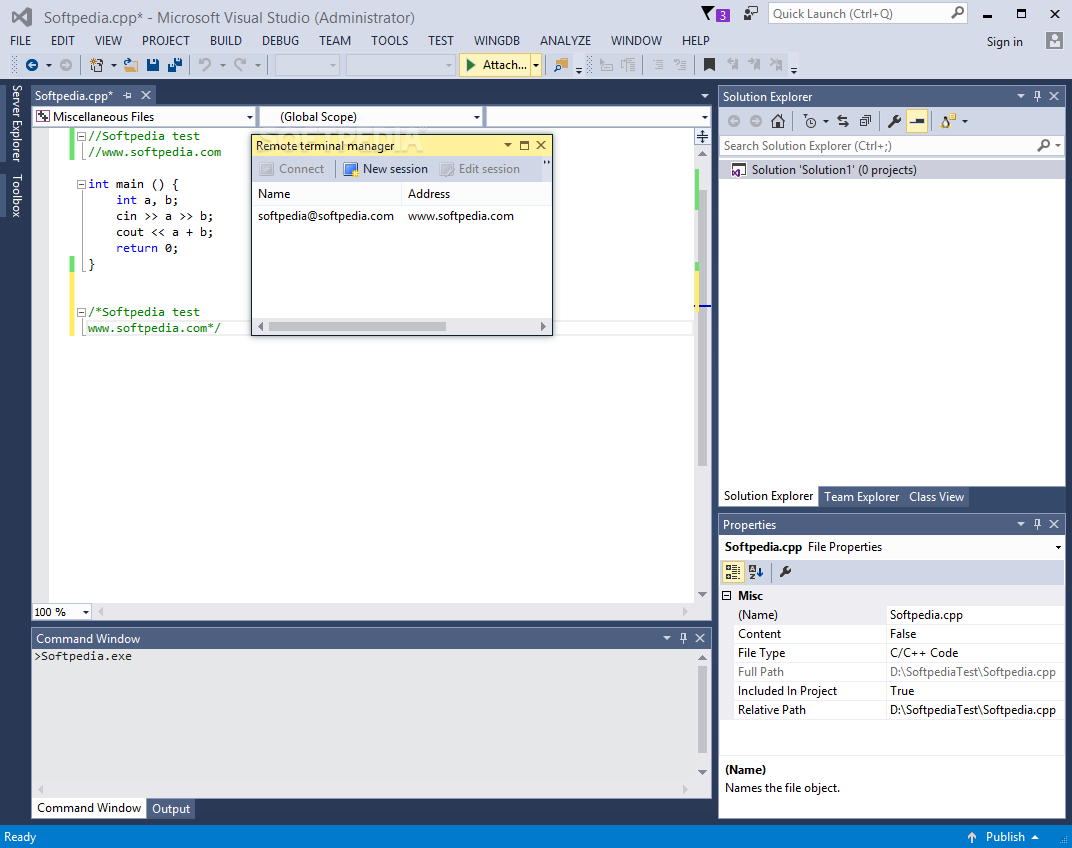Click the Save All toolbar icon

click(x=175, y=65)
